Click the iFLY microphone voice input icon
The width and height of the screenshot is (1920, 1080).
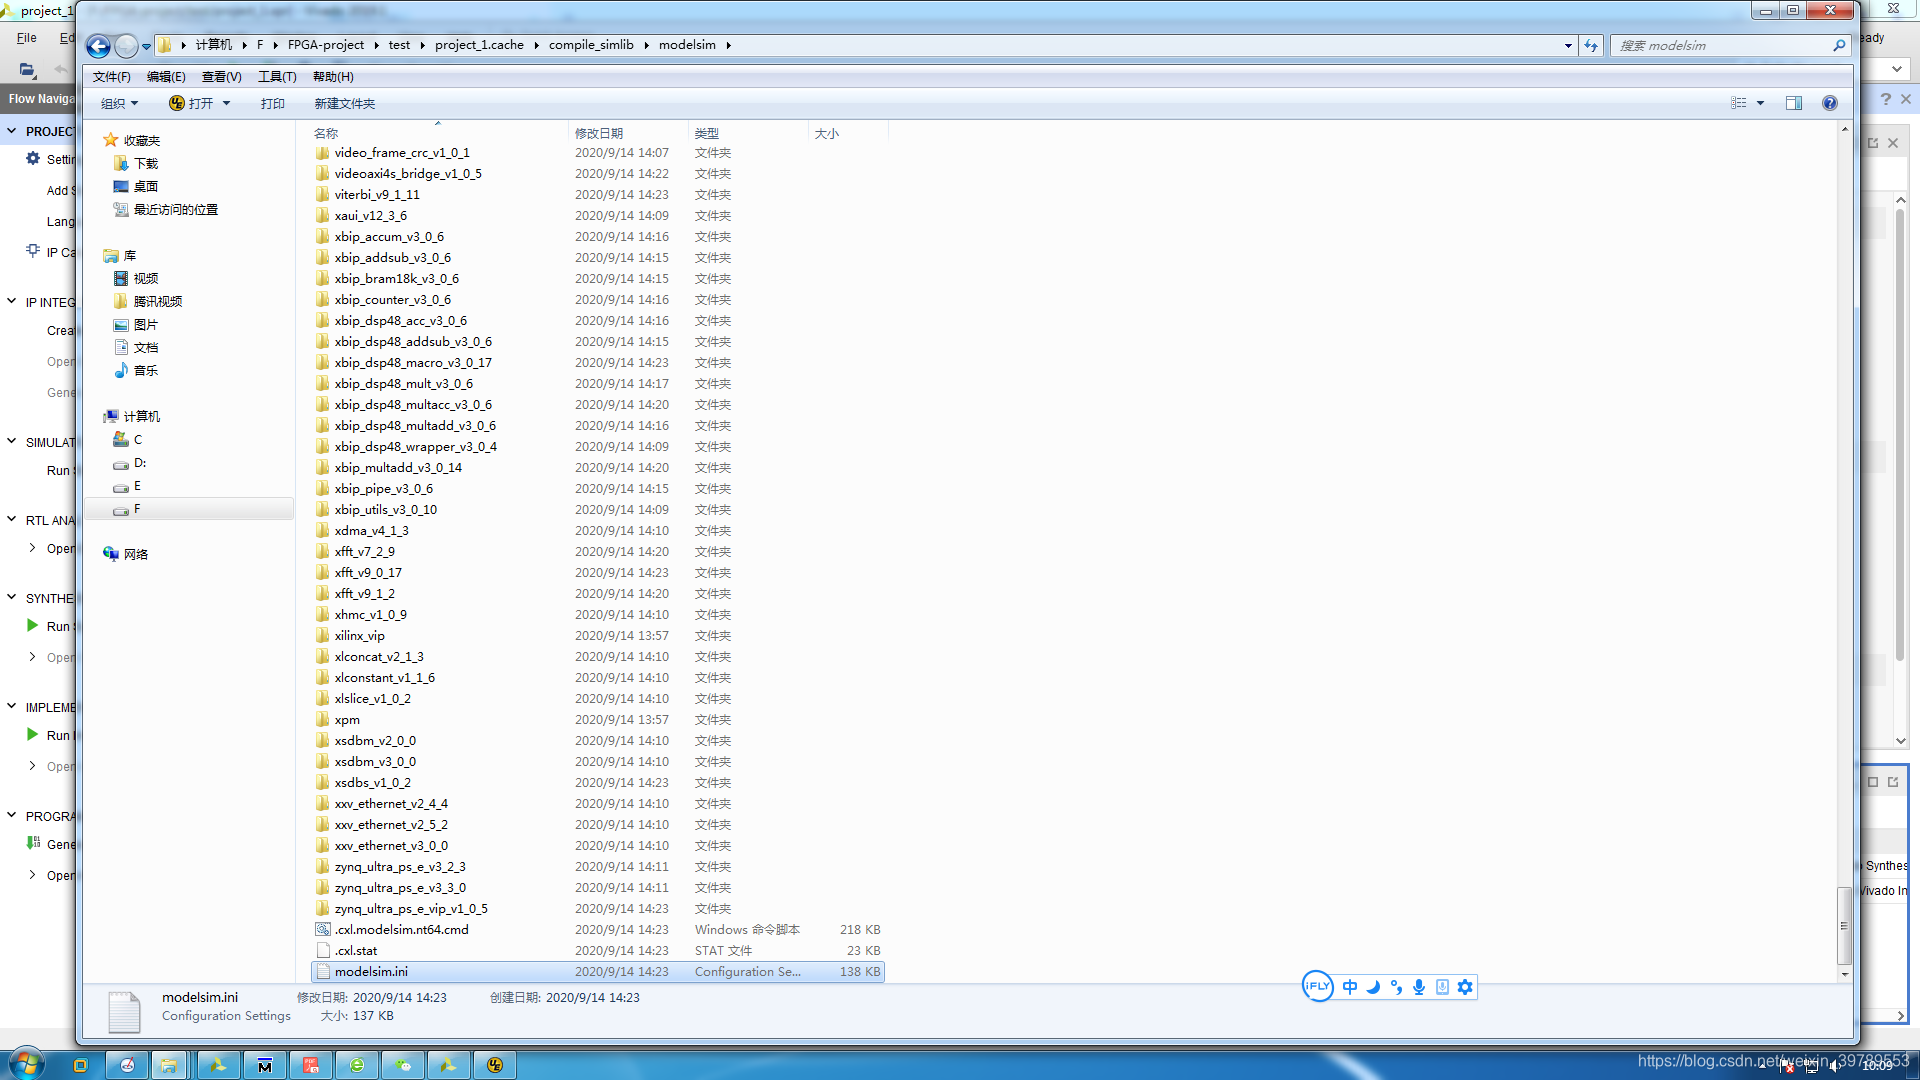1419,987
